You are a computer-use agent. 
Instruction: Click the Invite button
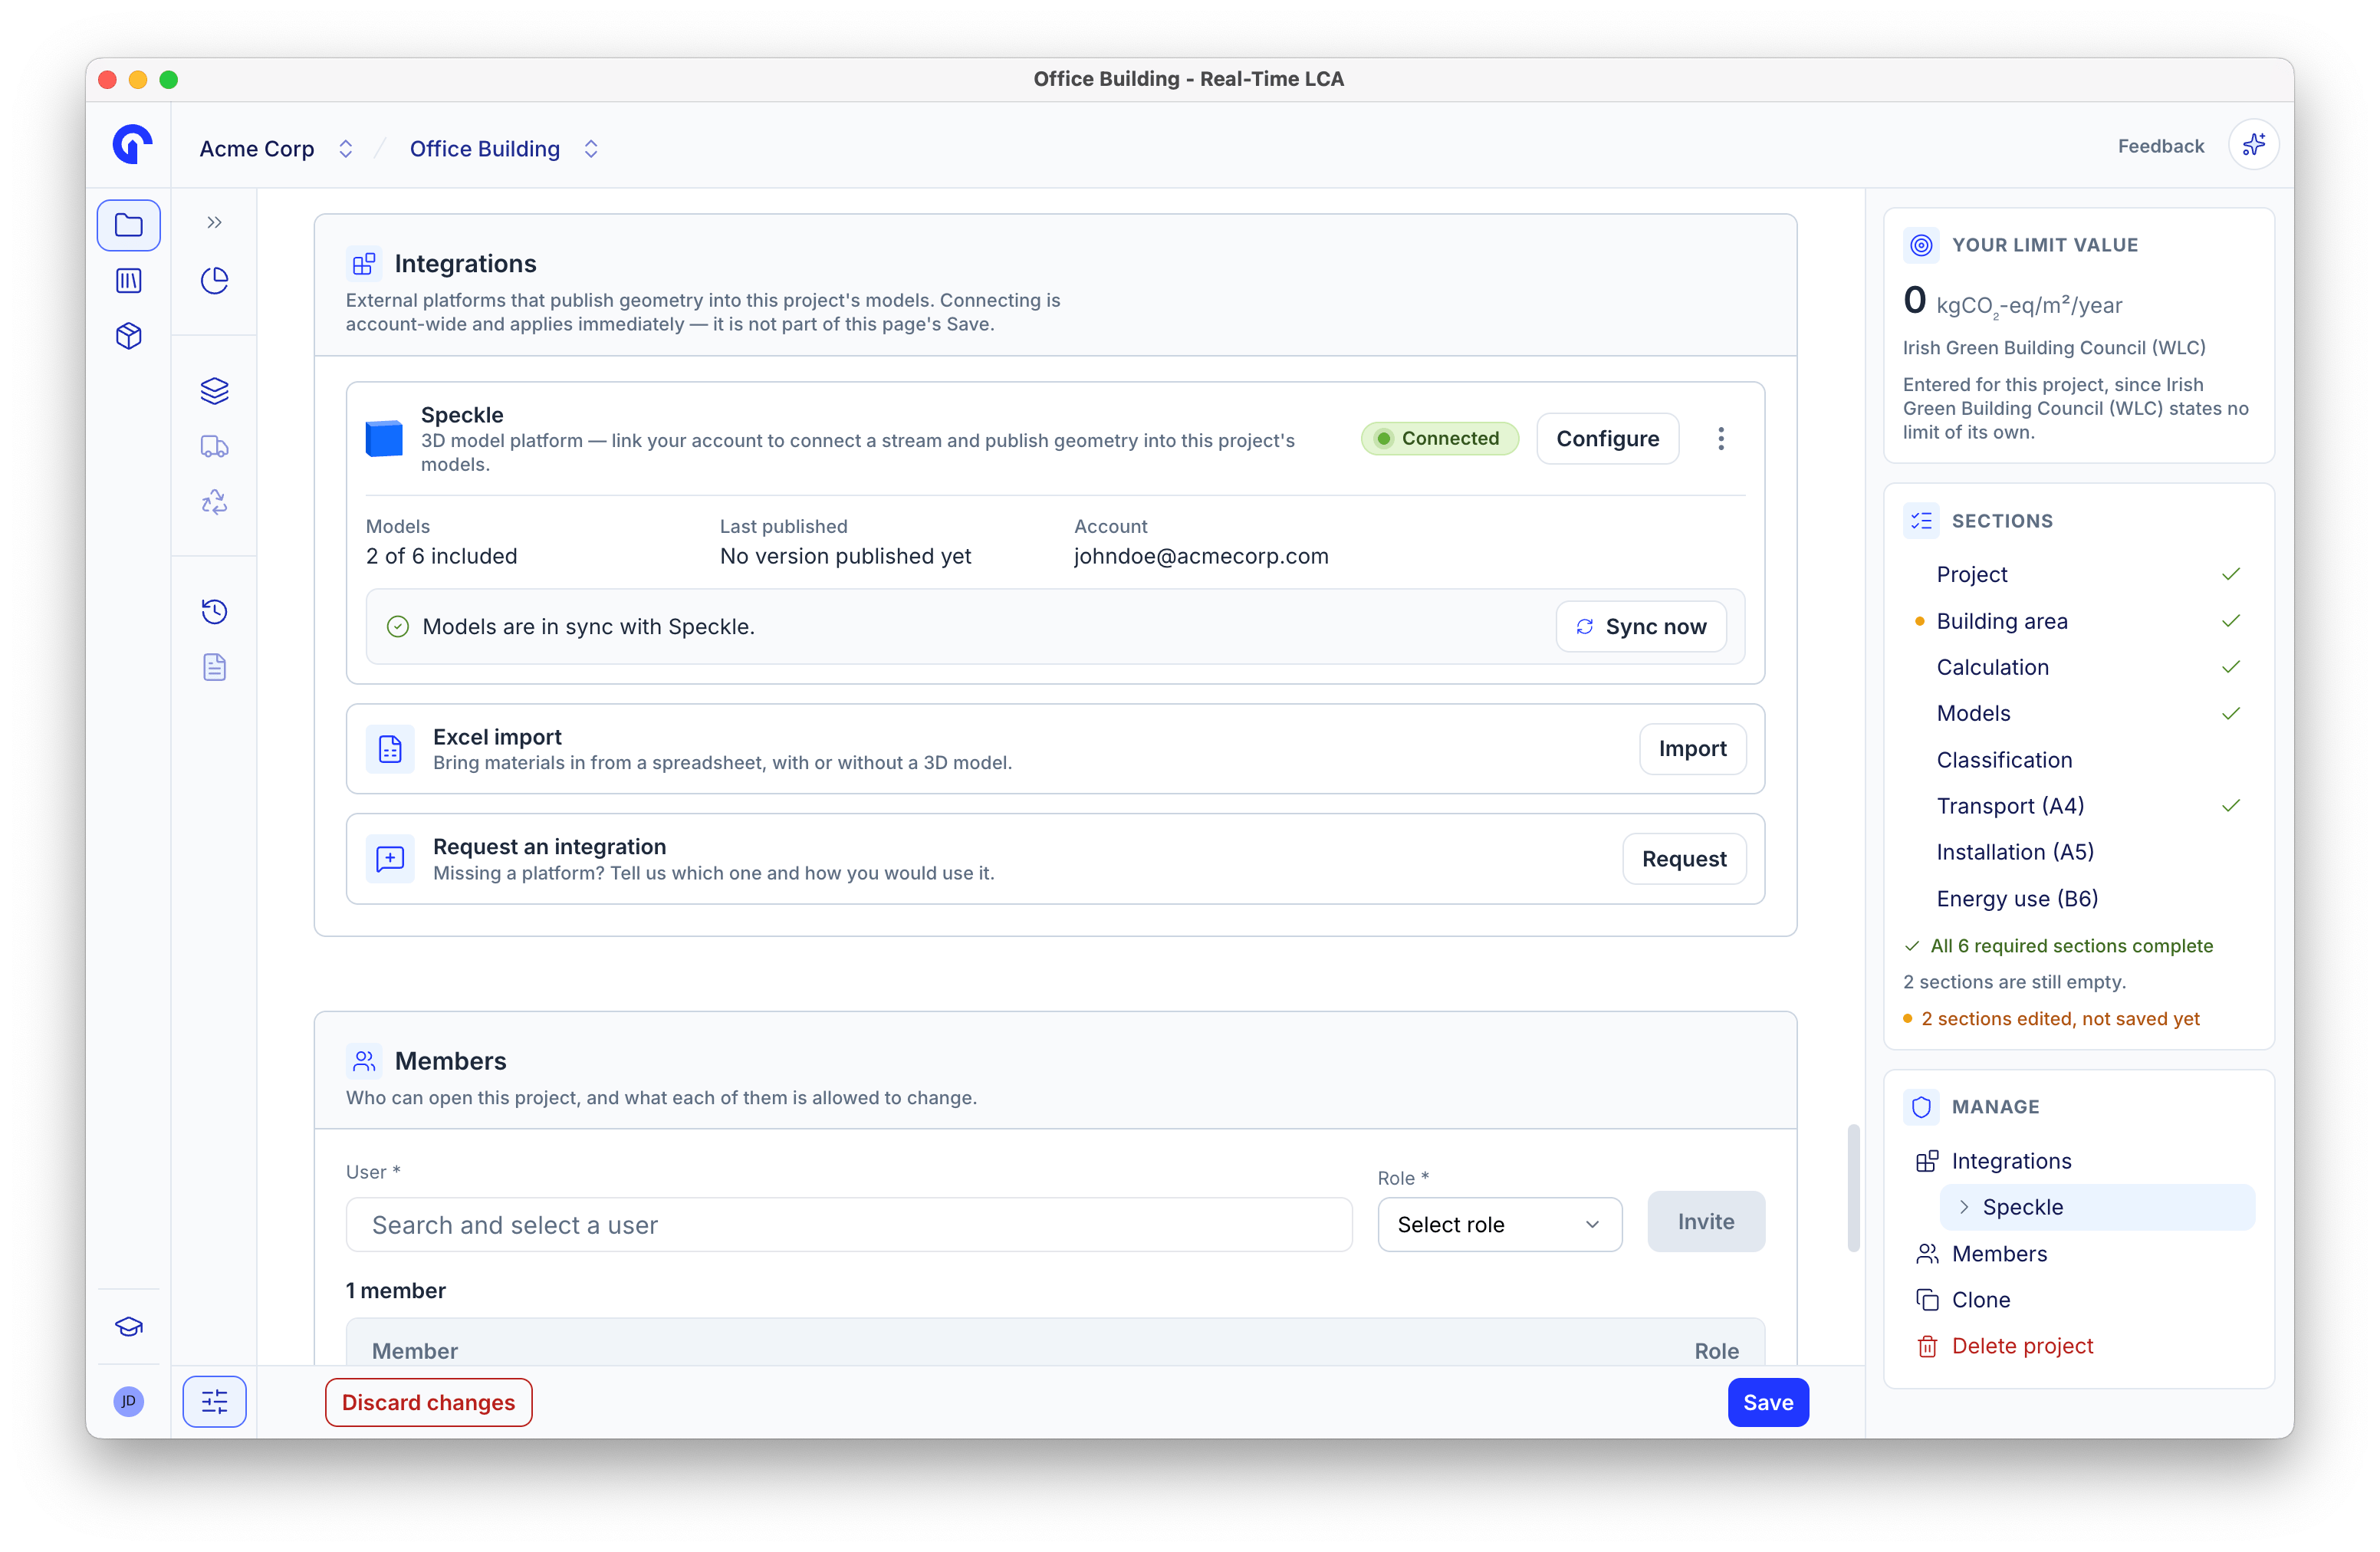coord(1706,1222)
